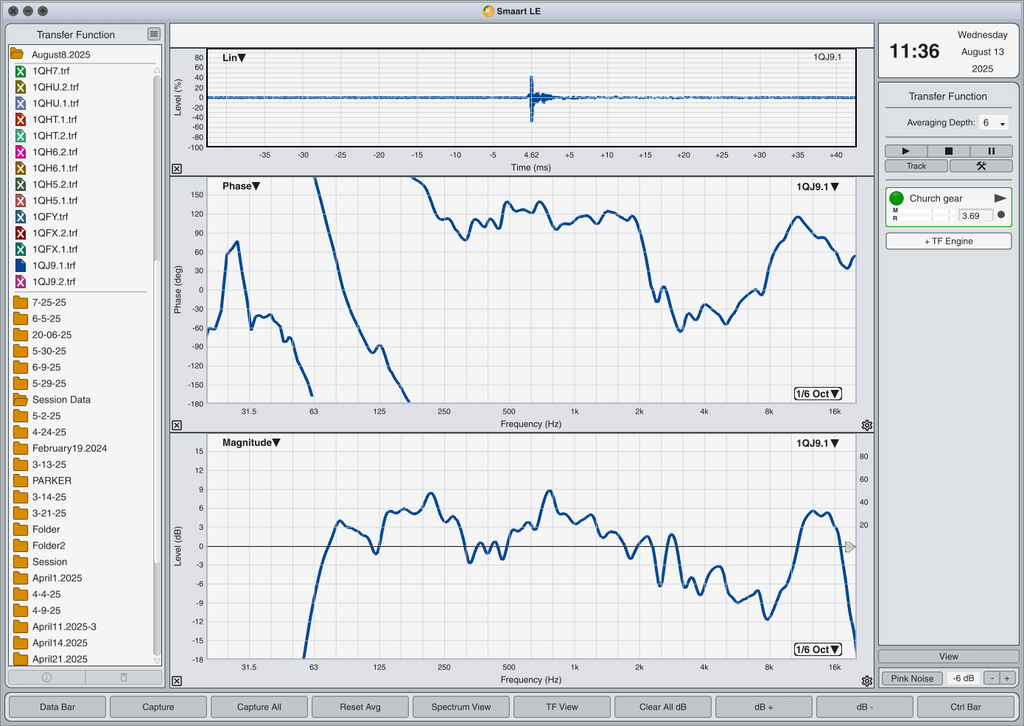1024x726 pixels.
Task: Open the View section on right panel
Action: [948, 656]
